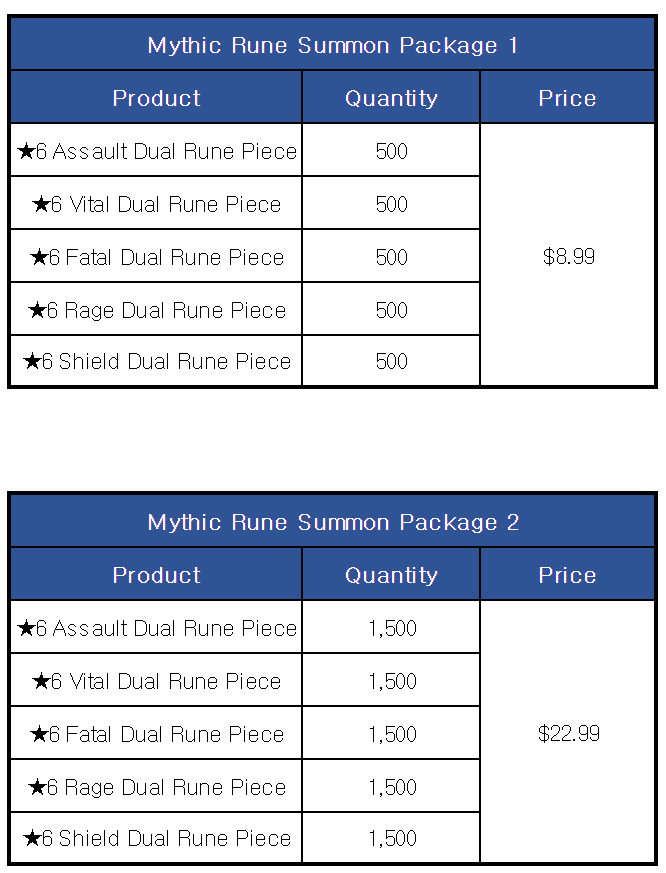Click star icon beside Assault Dual Rune in Package 1

[x=26, y=151]
